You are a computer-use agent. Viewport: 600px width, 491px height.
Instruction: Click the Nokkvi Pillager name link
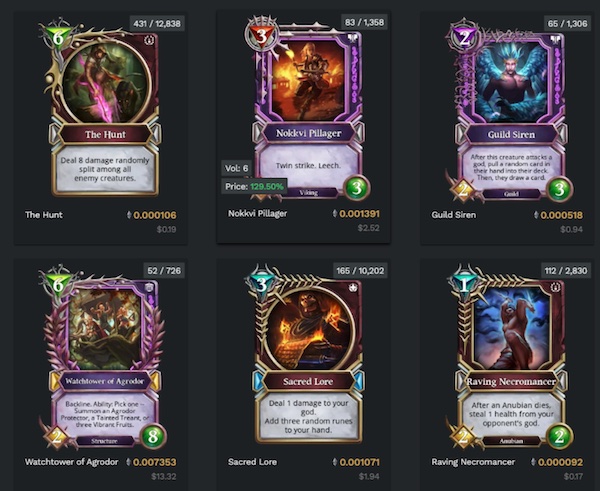pyautogui.click(x=257, y=214)
